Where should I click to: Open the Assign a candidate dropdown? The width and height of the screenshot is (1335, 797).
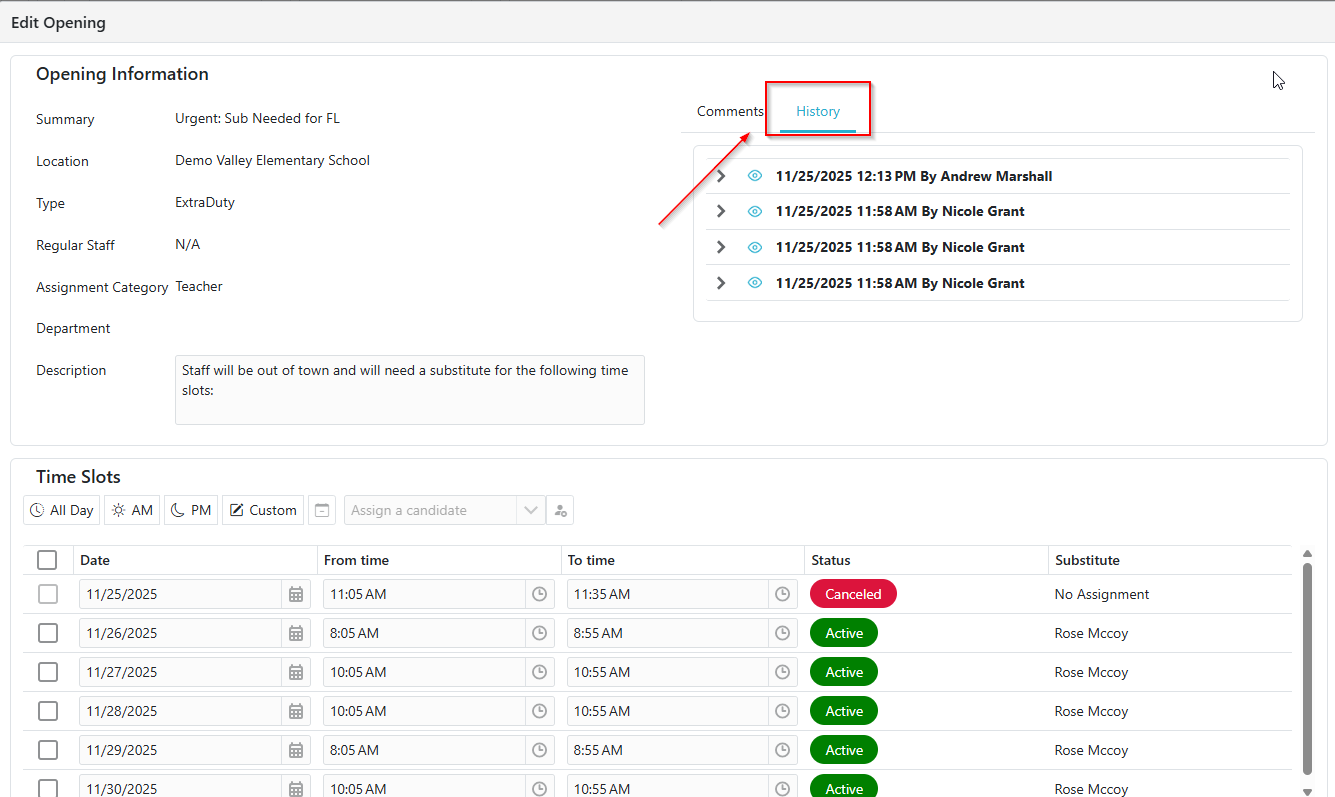[530, 510]
